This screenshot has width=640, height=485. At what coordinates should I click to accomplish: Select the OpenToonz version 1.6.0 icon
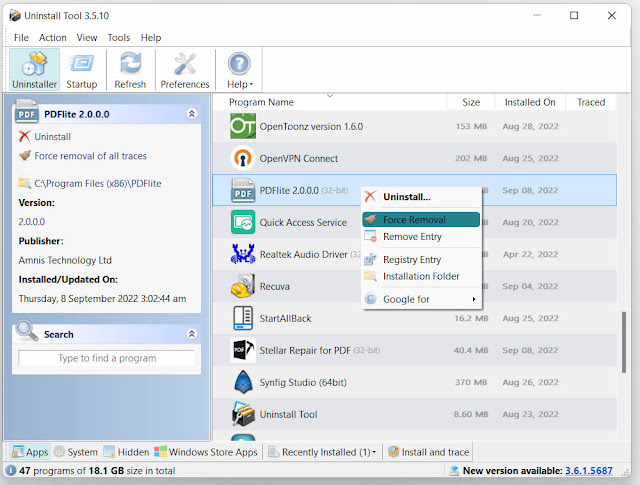point(243,126)
